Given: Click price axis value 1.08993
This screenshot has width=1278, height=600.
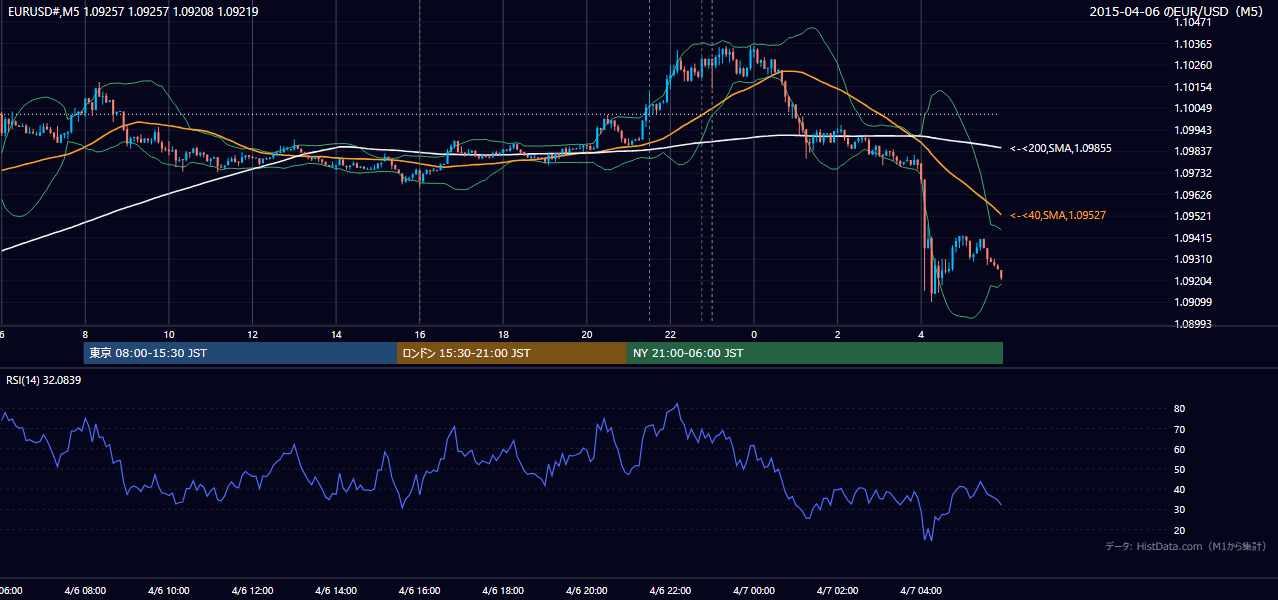Looking at the screenshot, I should (1193, 324).
